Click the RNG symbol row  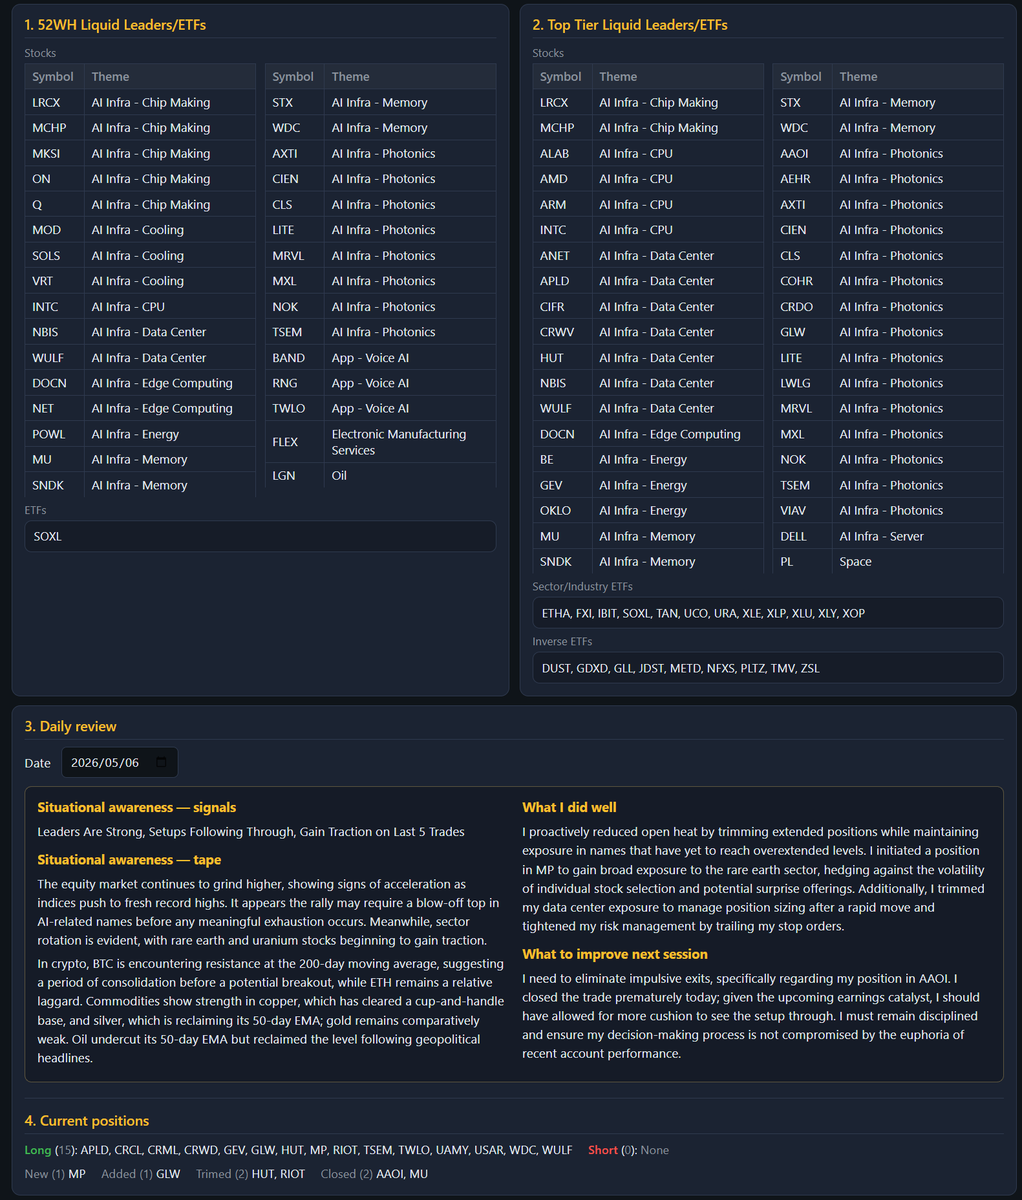(x=381, y=383)
